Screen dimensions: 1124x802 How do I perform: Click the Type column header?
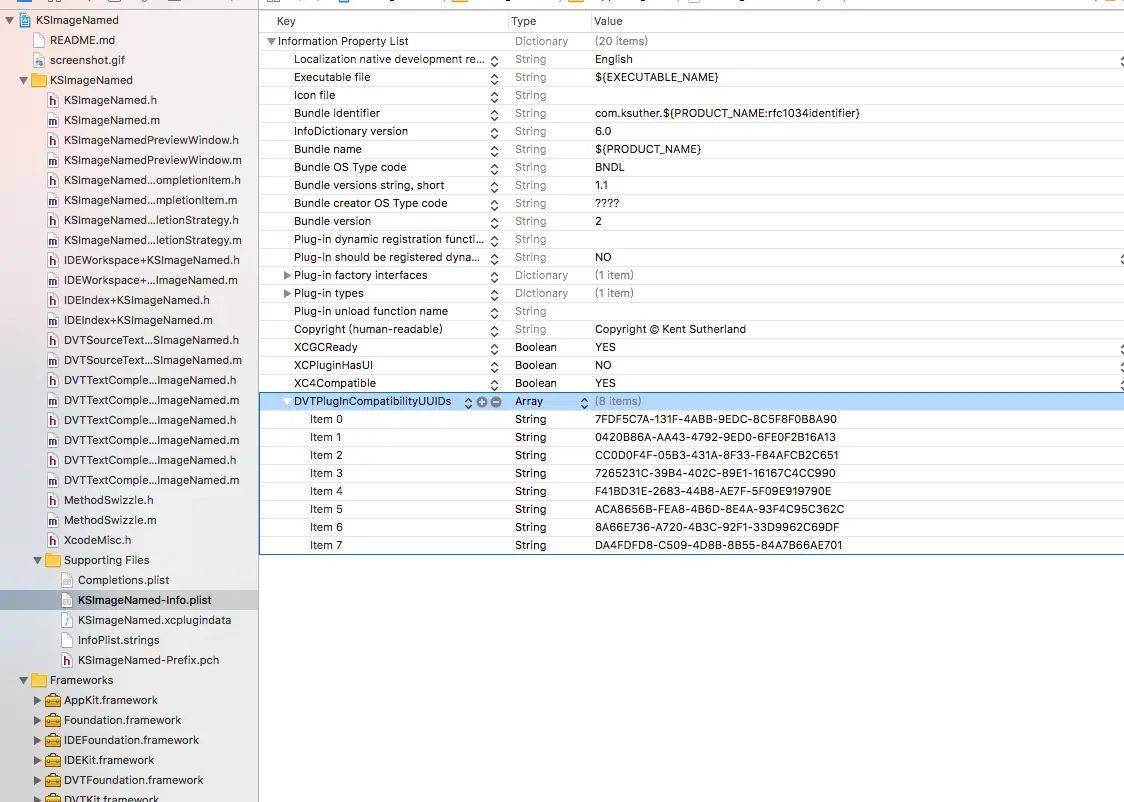[523, 22]
